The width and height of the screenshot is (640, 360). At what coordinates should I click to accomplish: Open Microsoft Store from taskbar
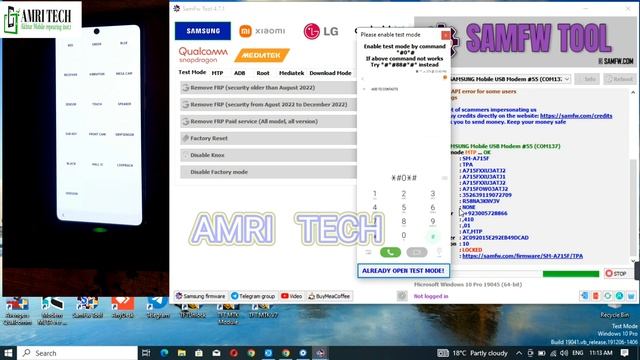(x=199, y=353)
